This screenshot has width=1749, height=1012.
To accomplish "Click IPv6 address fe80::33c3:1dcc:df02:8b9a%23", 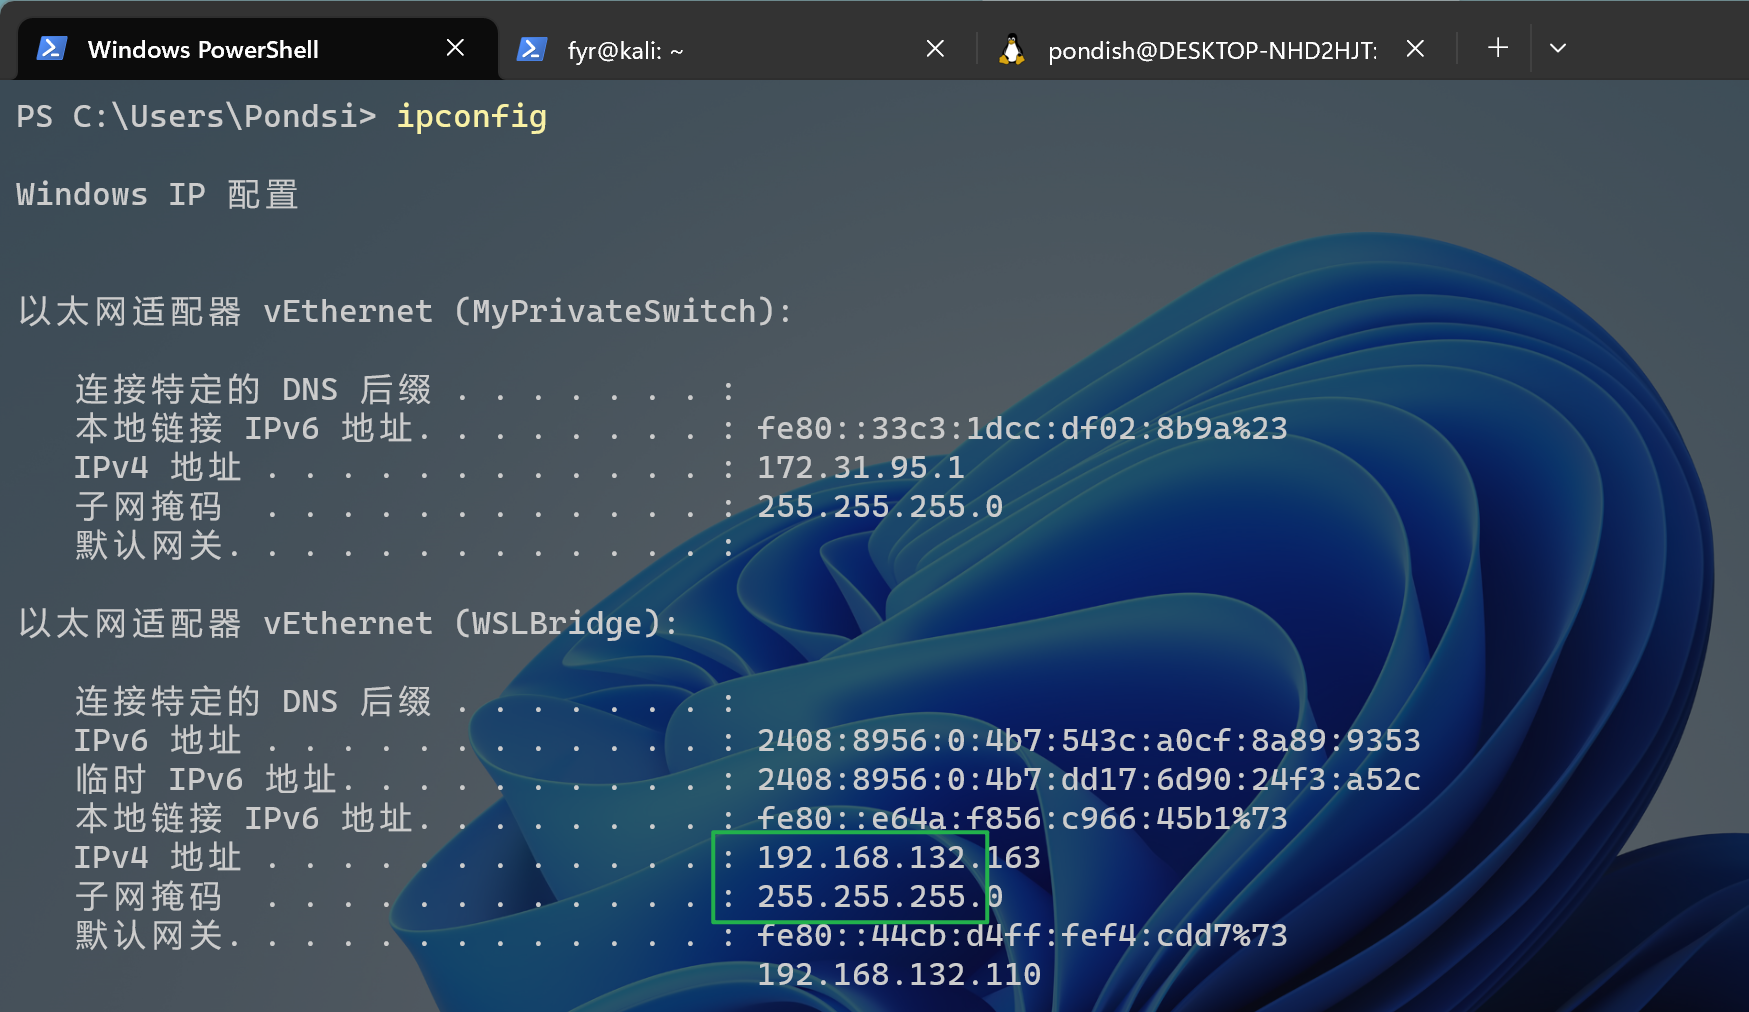I will coord(1022,429).
